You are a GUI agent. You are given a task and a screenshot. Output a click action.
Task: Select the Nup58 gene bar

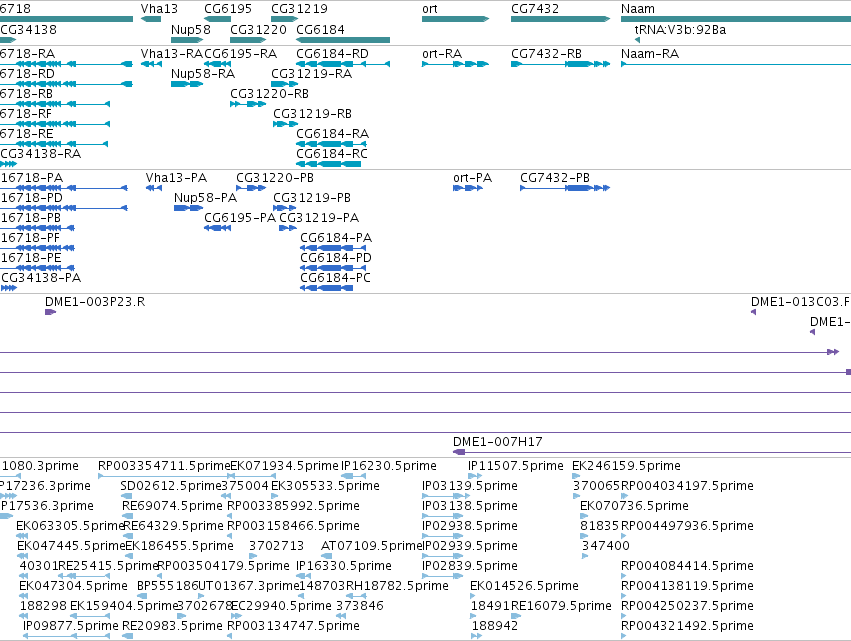pos(187,40)
